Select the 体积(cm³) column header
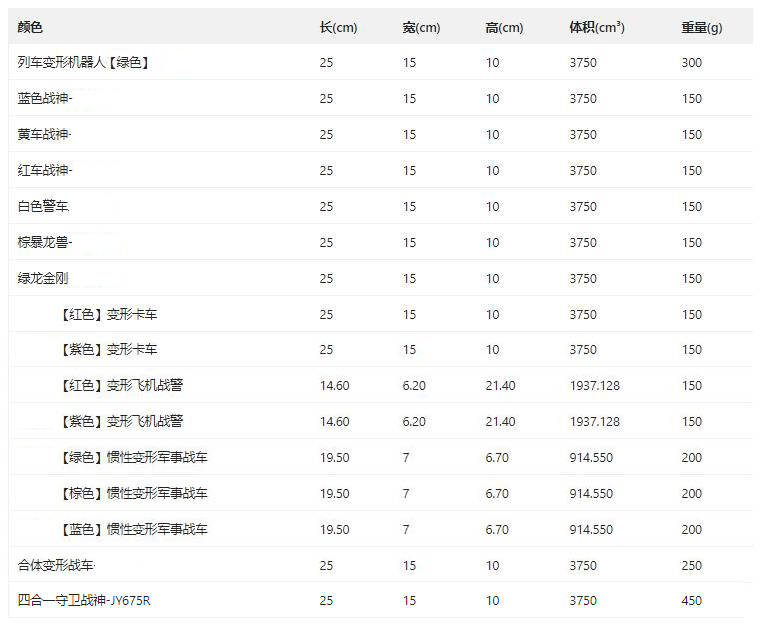Screen dimensions: 773x624 point(597,28)
